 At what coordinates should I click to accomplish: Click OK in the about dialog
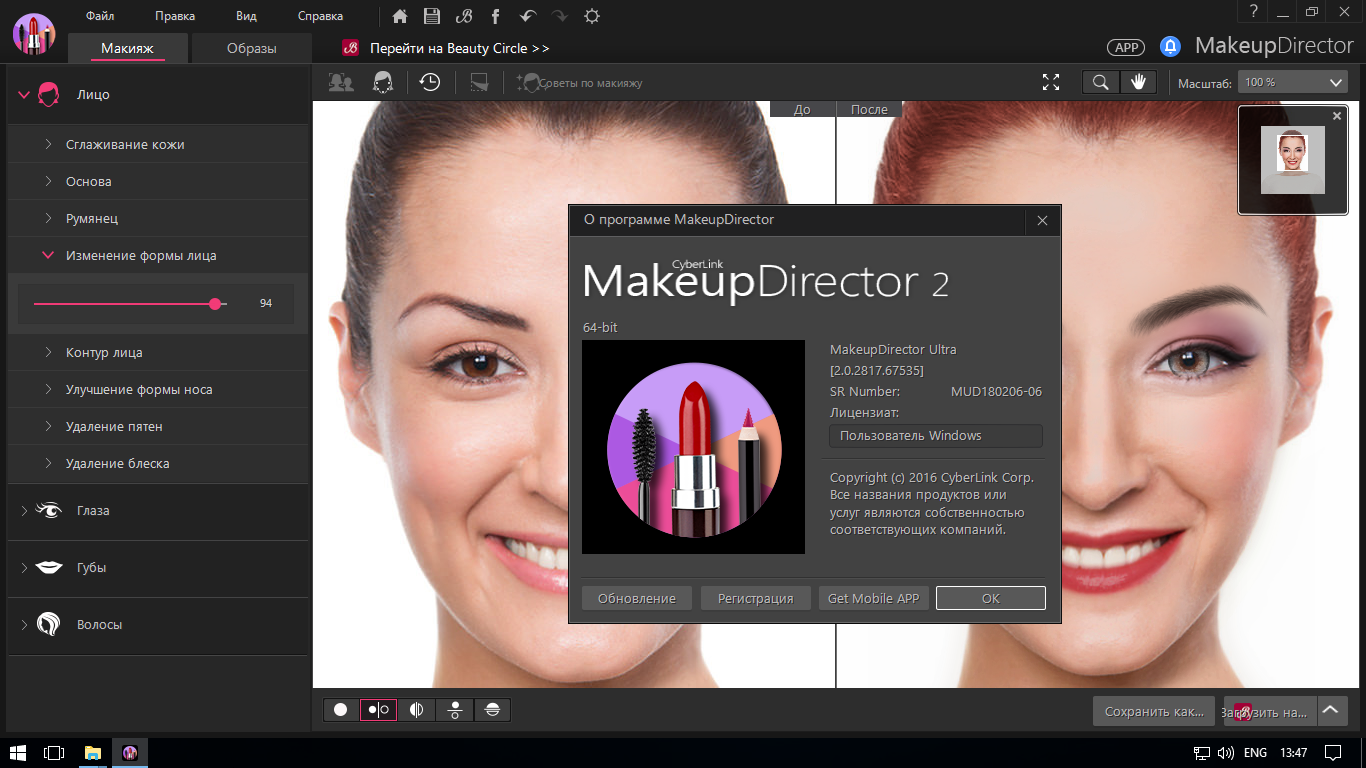tap(990, 598)
